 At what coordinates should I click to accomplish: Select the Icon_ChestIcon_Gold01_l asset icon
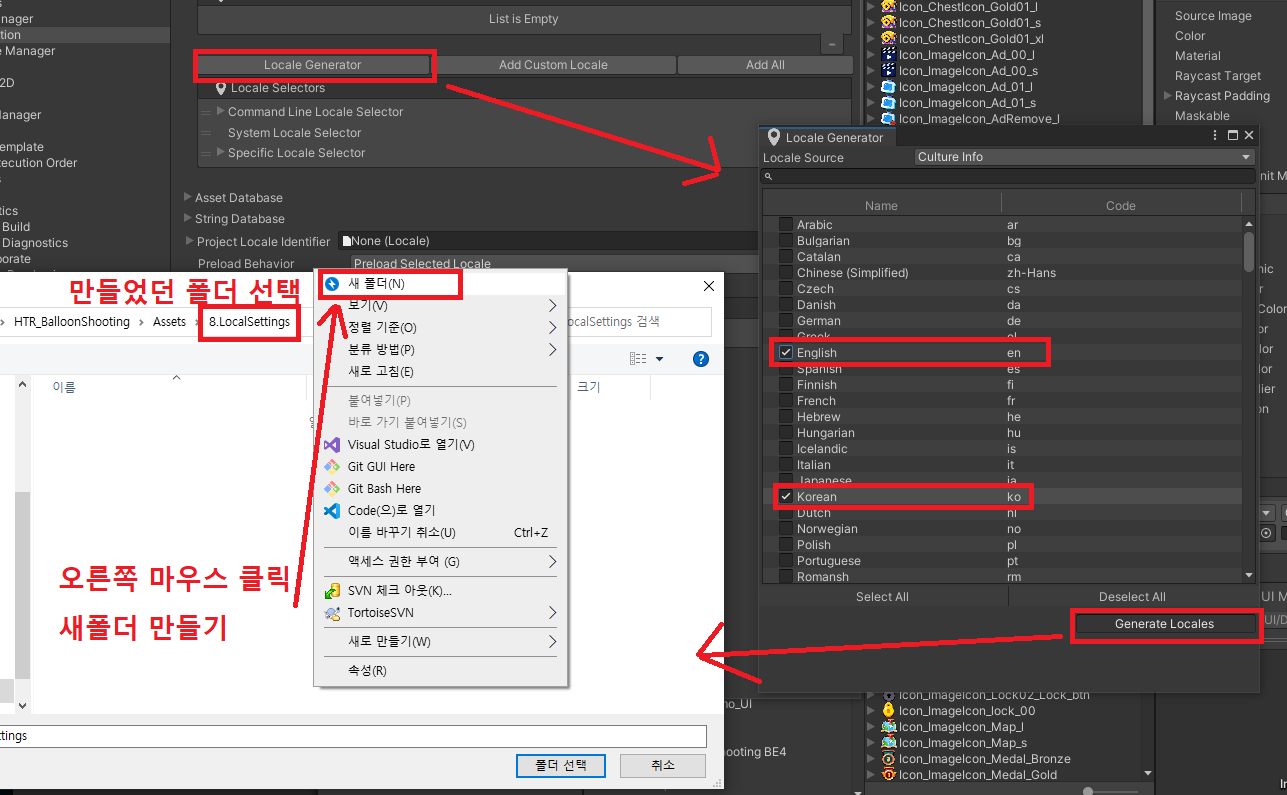pyautogui.click(x=888, y=6)
